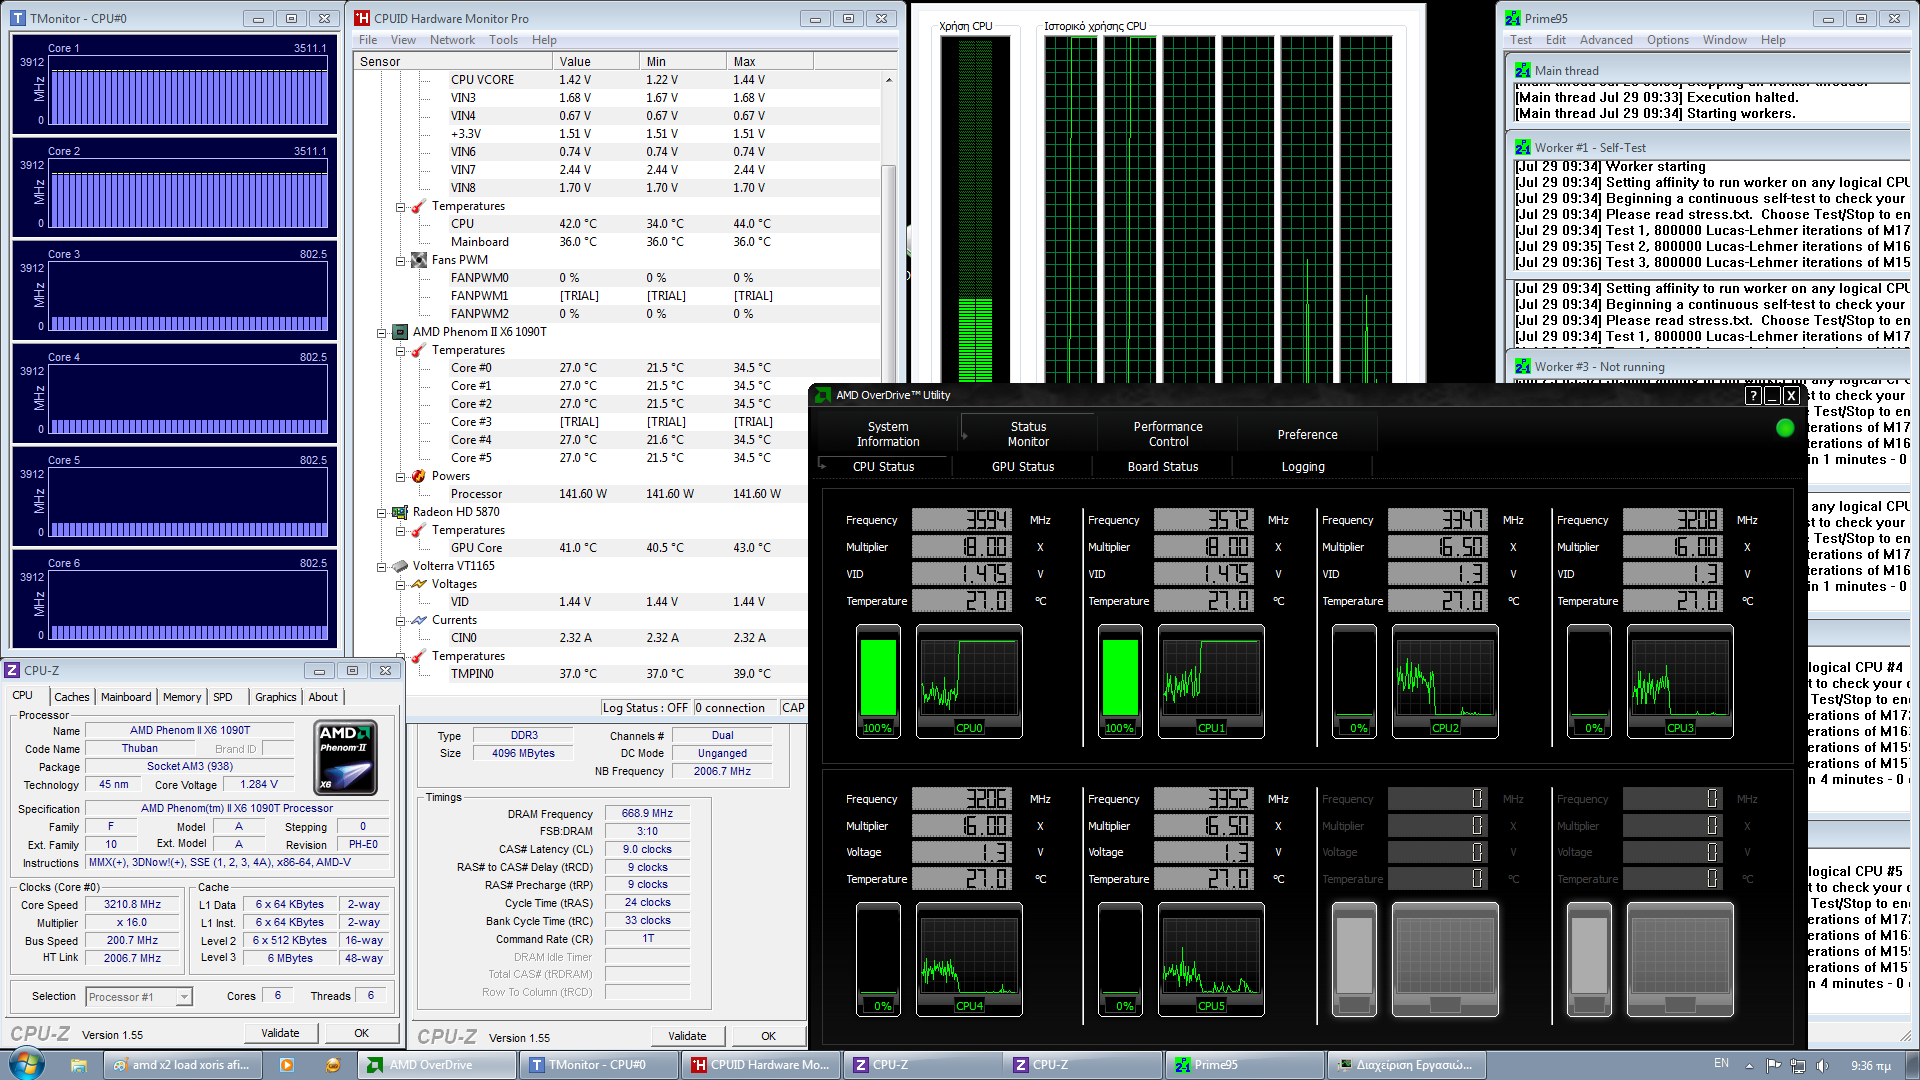Click thermometer icon of Temperatures above Core #0
The height and width of the screenshot is (1080, 1920).
[x=419, y=350]
